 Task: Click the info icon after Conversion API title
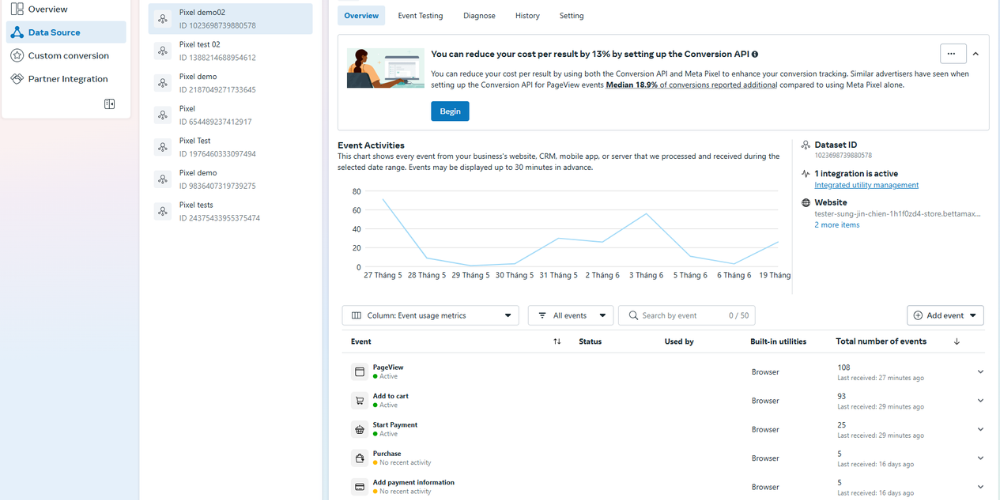tap(755, 55)
